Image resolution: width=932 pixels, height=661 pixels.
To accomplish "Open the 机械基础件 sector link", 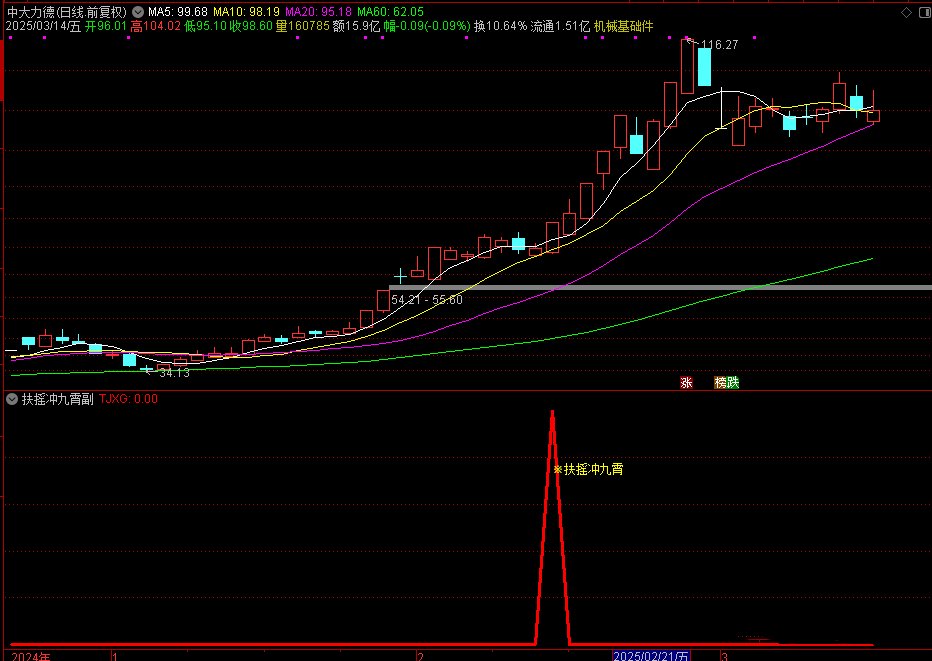I will [623, 26].
